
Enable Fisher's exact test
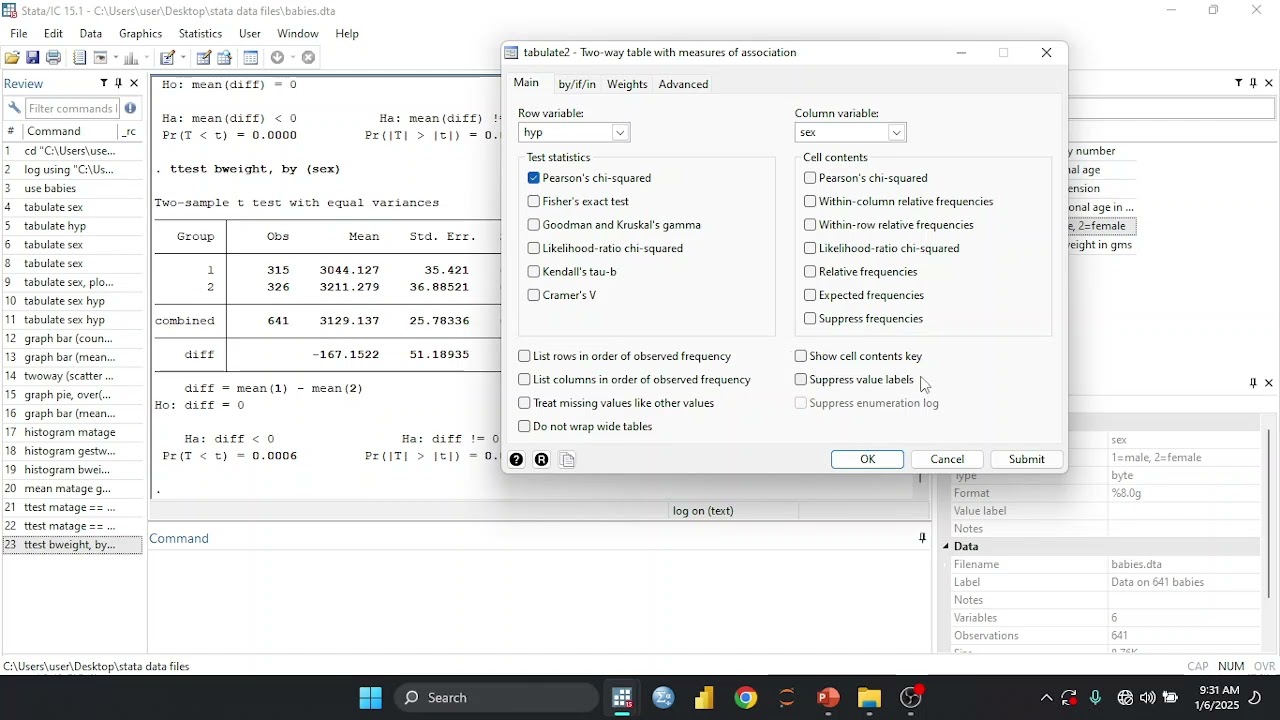pos(534,202)
